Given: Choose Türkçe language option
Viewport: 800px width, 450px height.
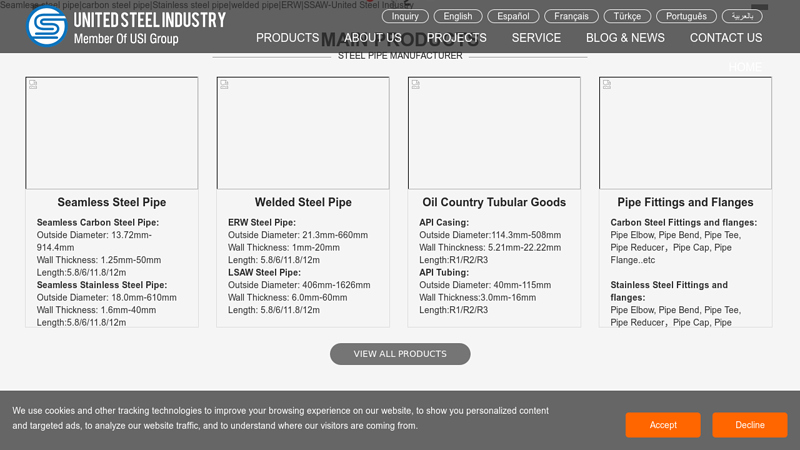Looking at the screenshot, I should 627,16.
